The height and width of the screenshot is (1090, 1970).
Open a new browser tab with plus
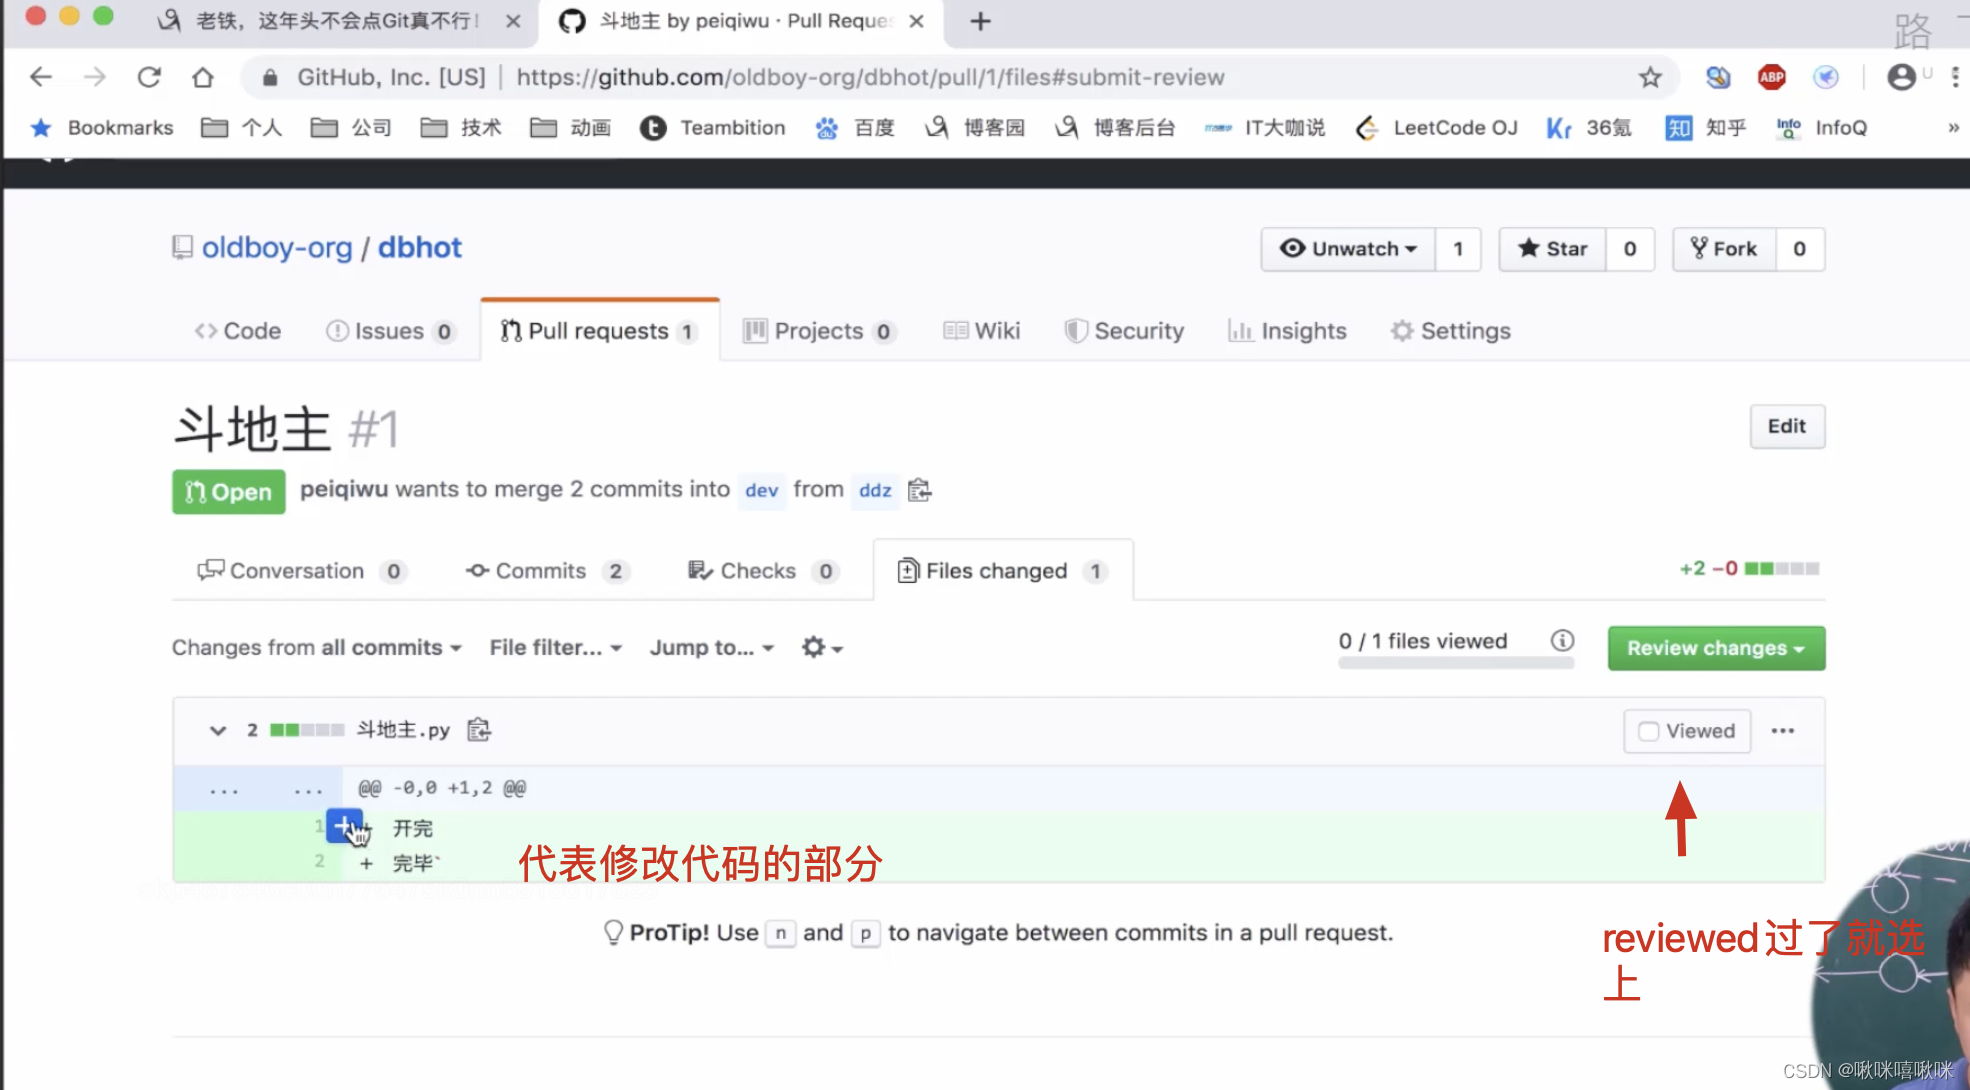pos(980,21)
